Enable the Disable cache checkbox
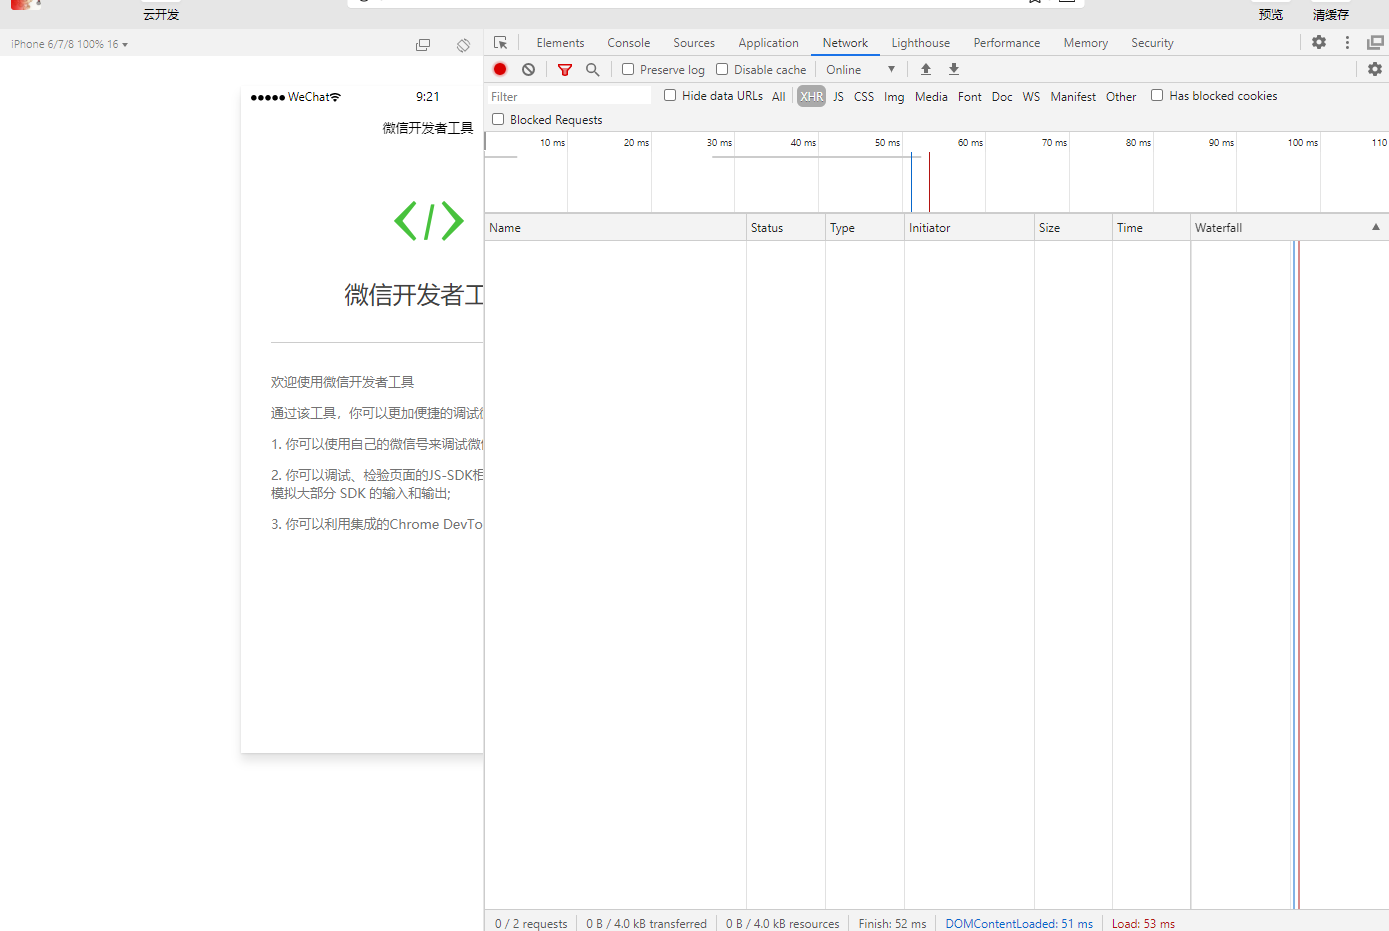 [x=722, y=69]
